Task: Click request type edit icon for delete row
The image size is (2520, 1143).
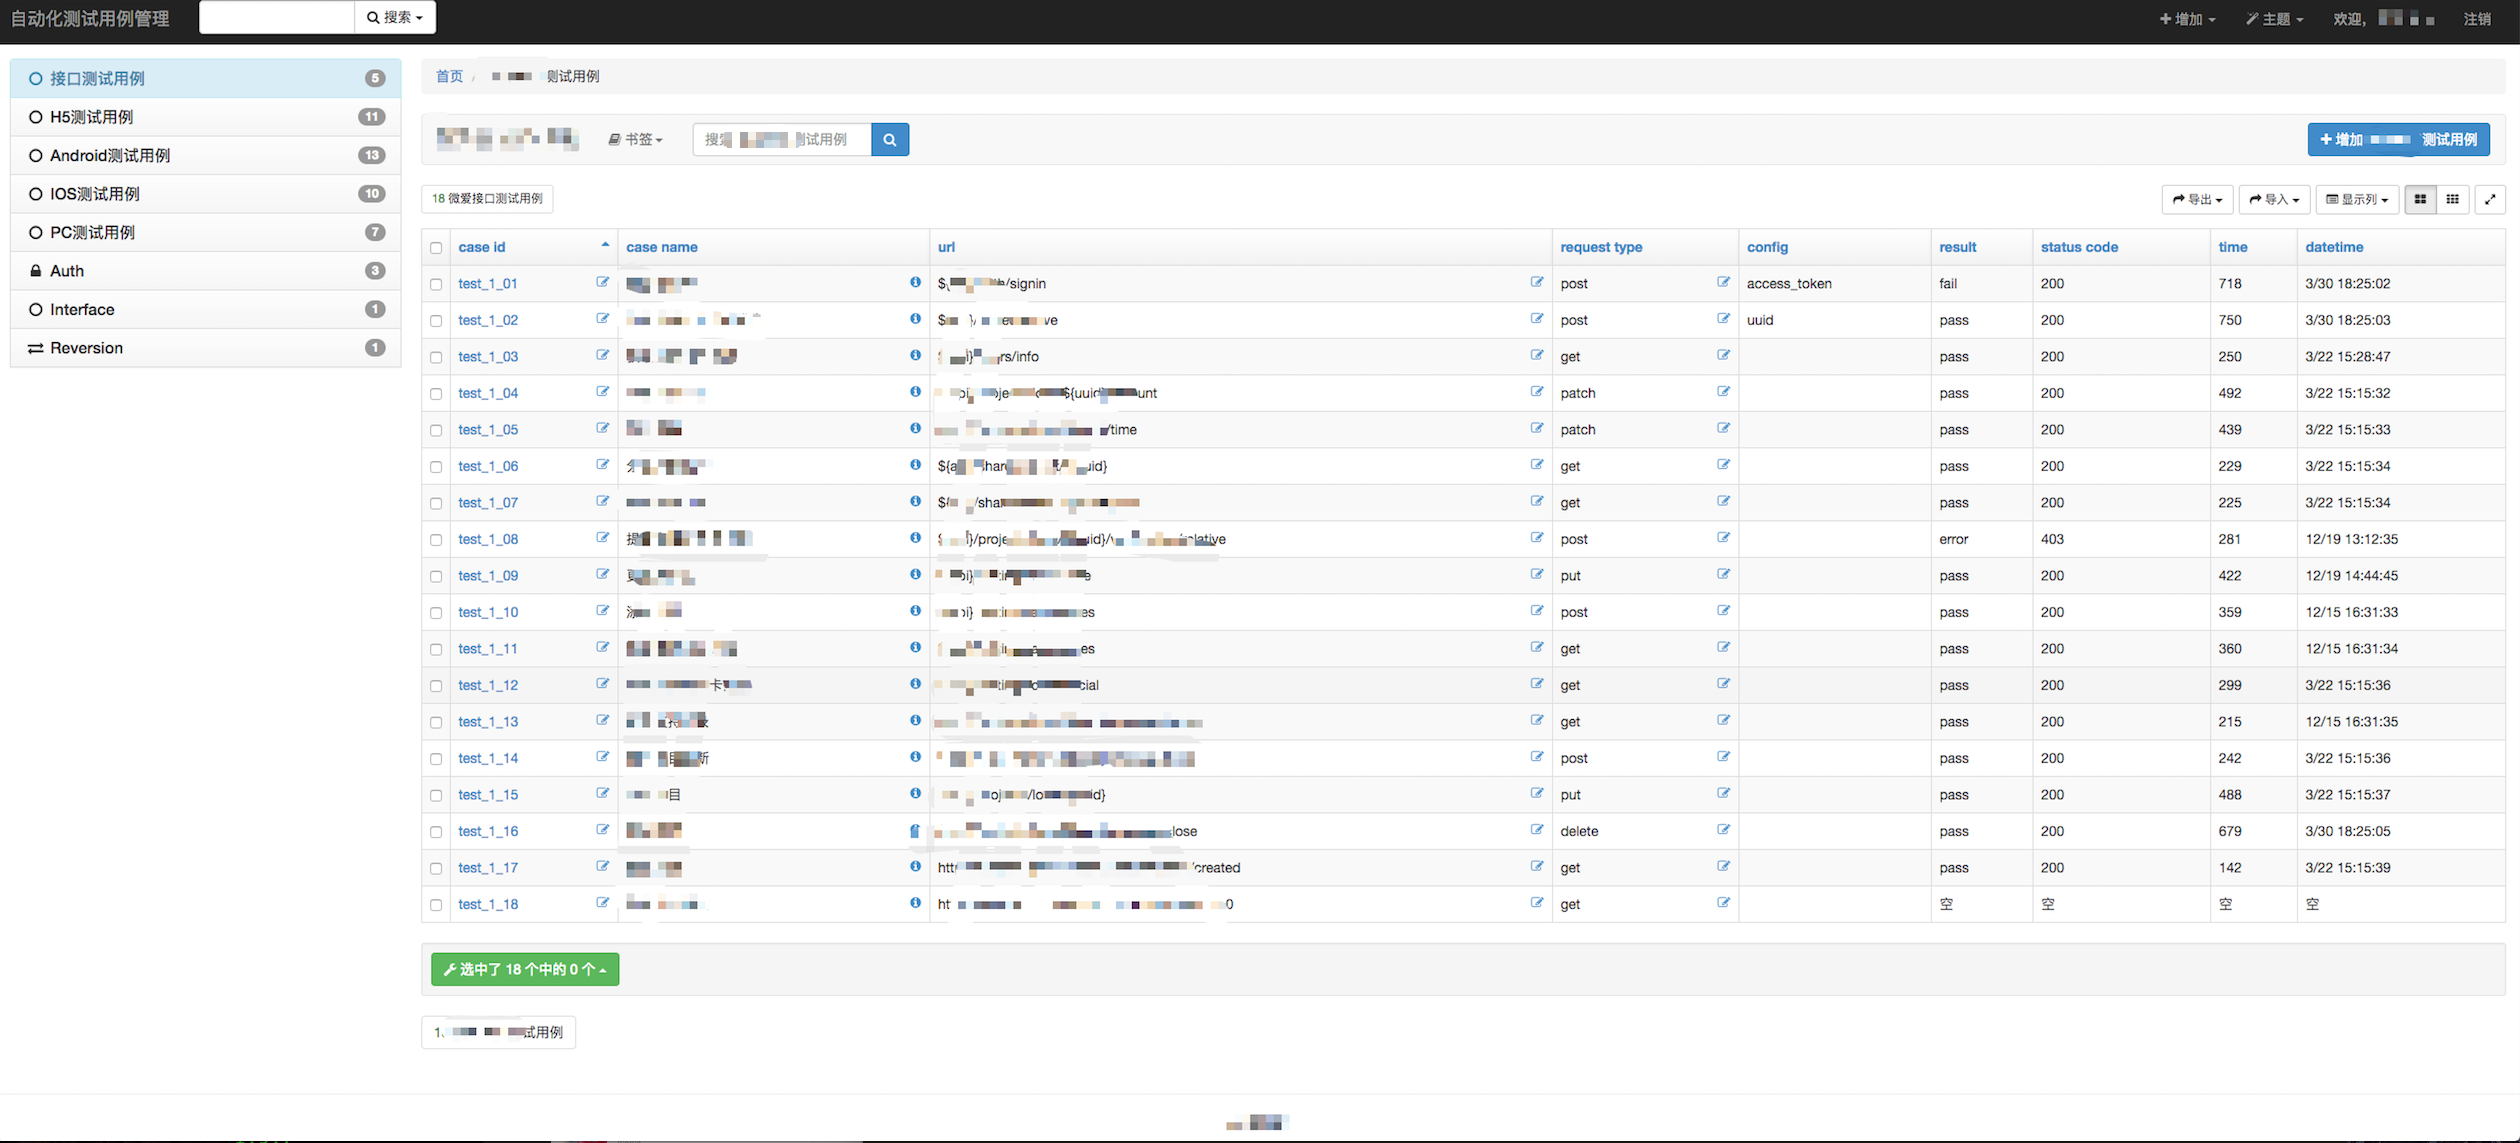Action: click(x=1723, y=830)
